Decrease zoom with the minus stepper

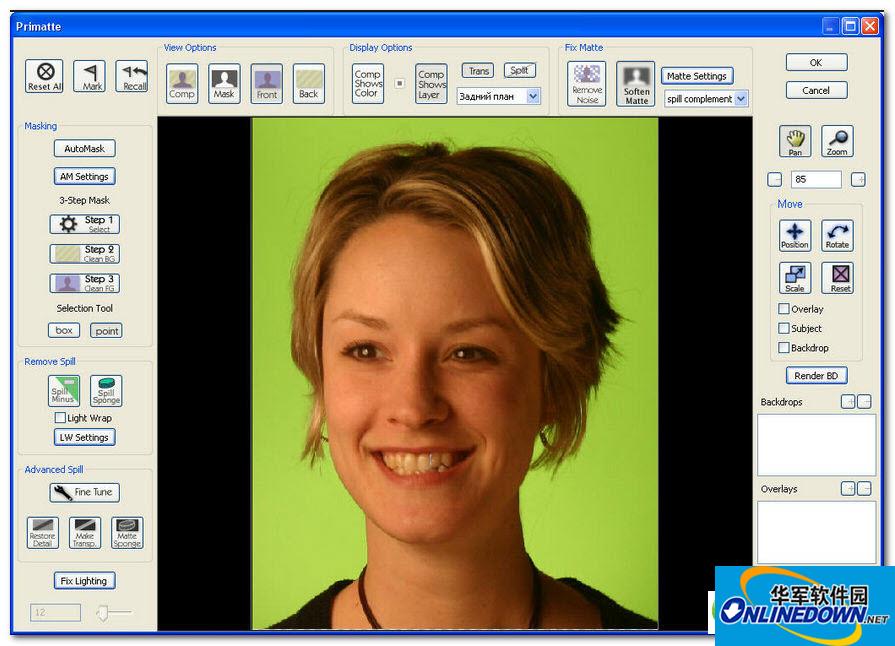775,179
